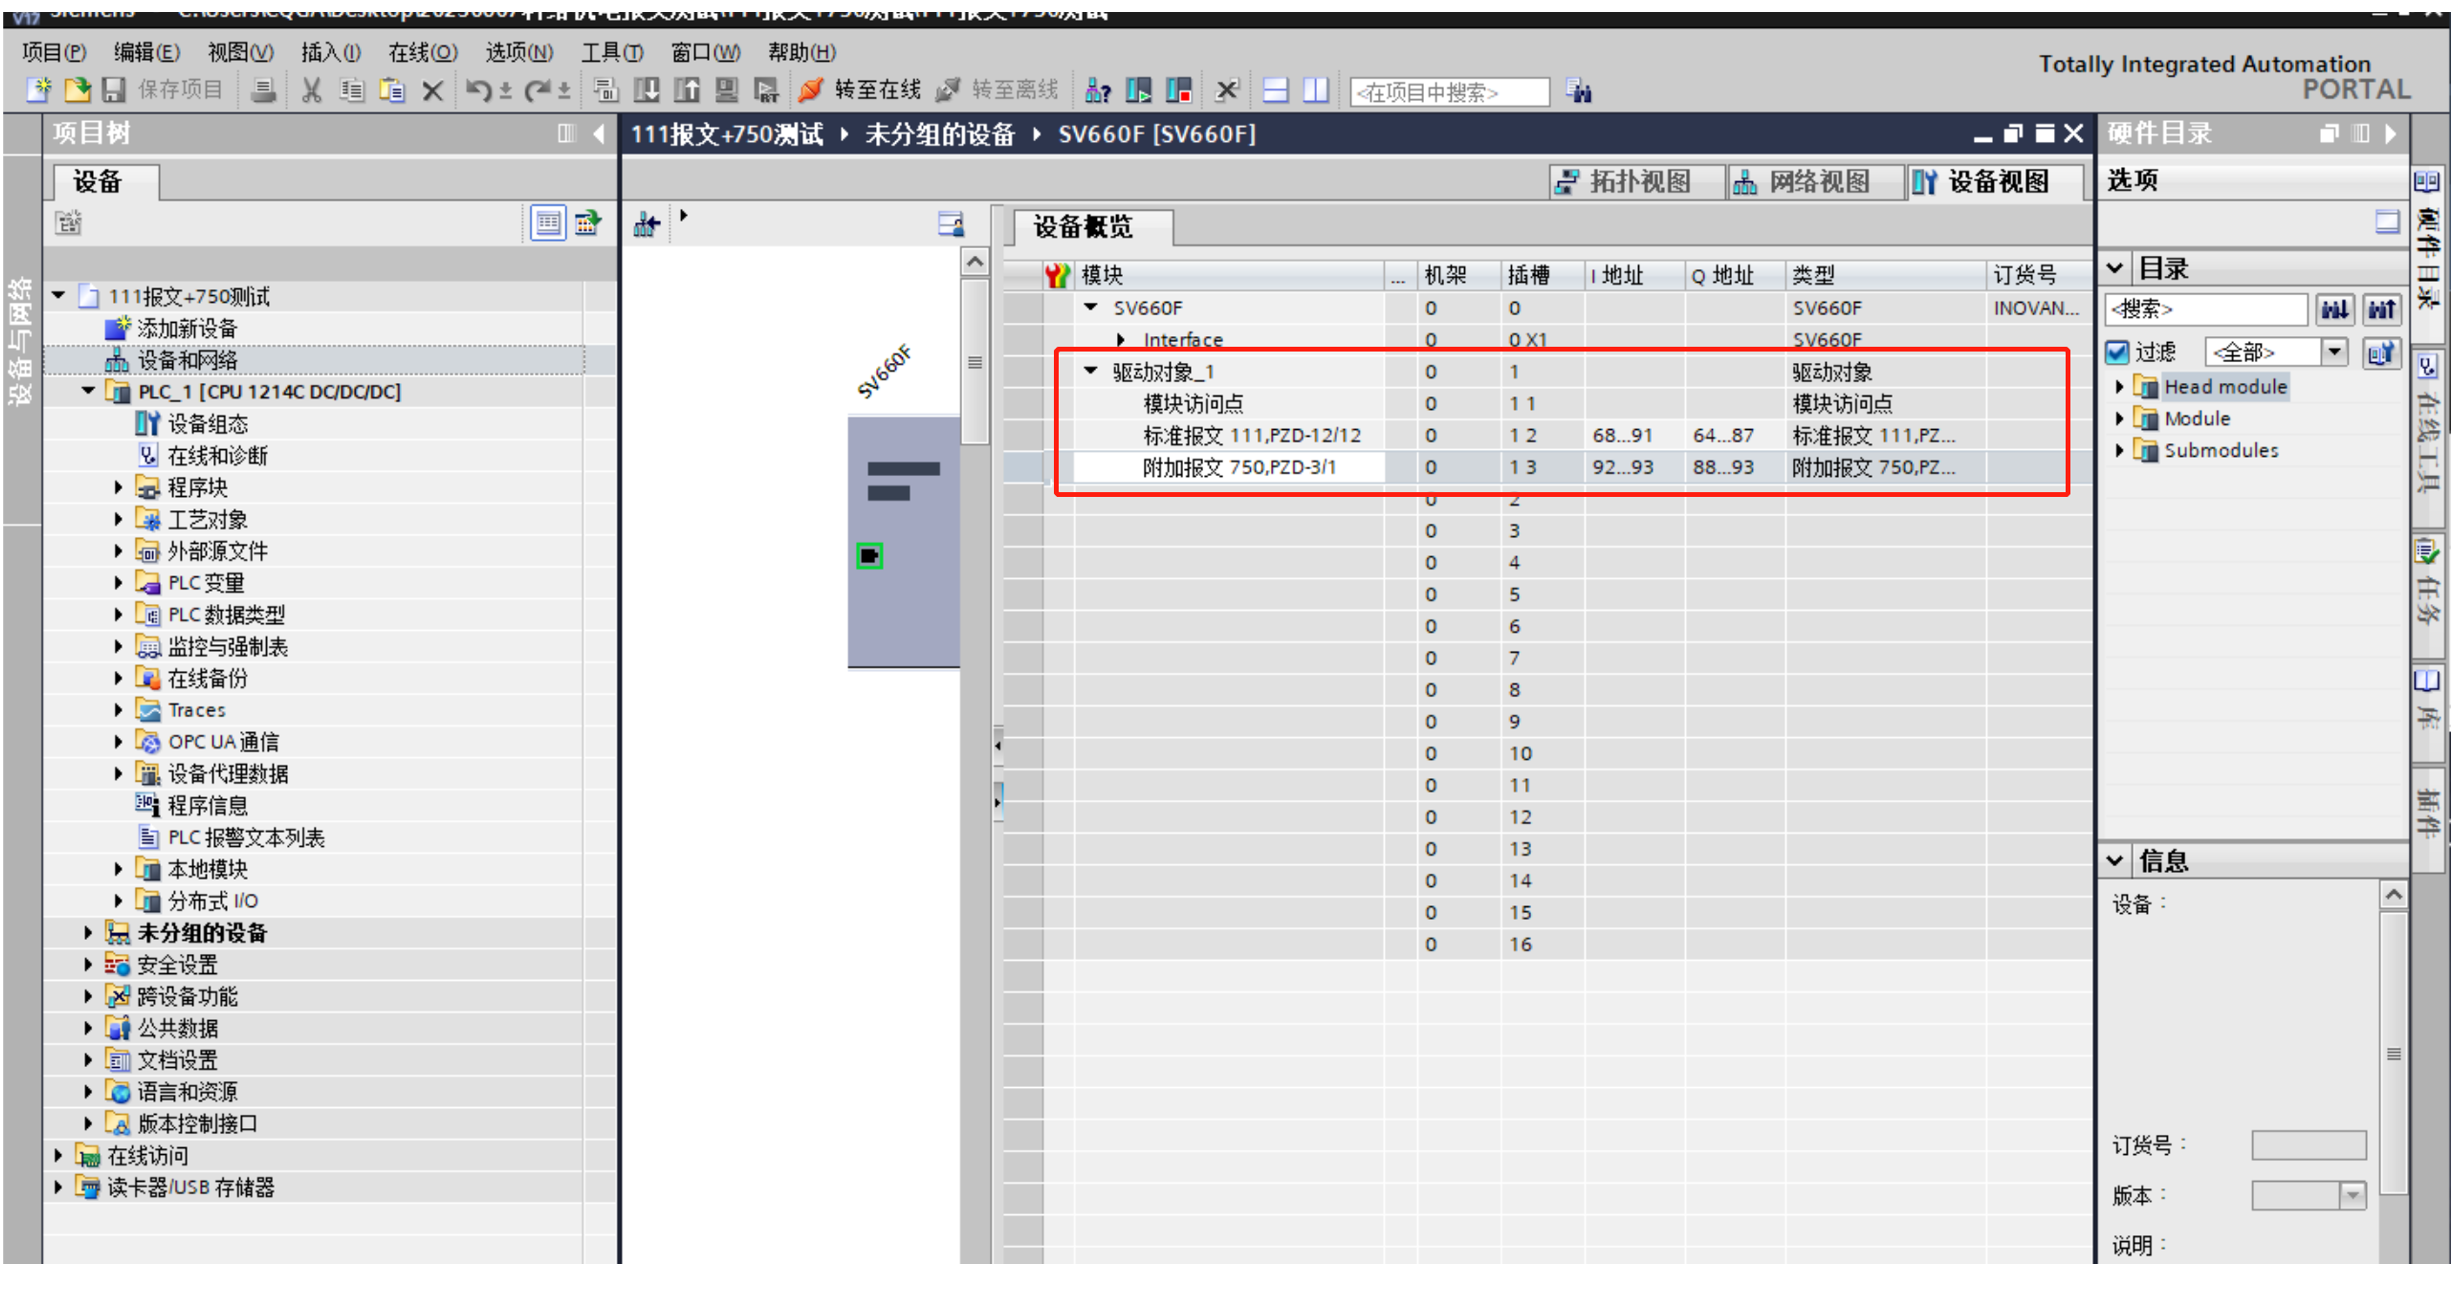Collapse 驱动对象_1 row in device overview
This screenshot has height=1312, width=2457.
[1091, 371]
